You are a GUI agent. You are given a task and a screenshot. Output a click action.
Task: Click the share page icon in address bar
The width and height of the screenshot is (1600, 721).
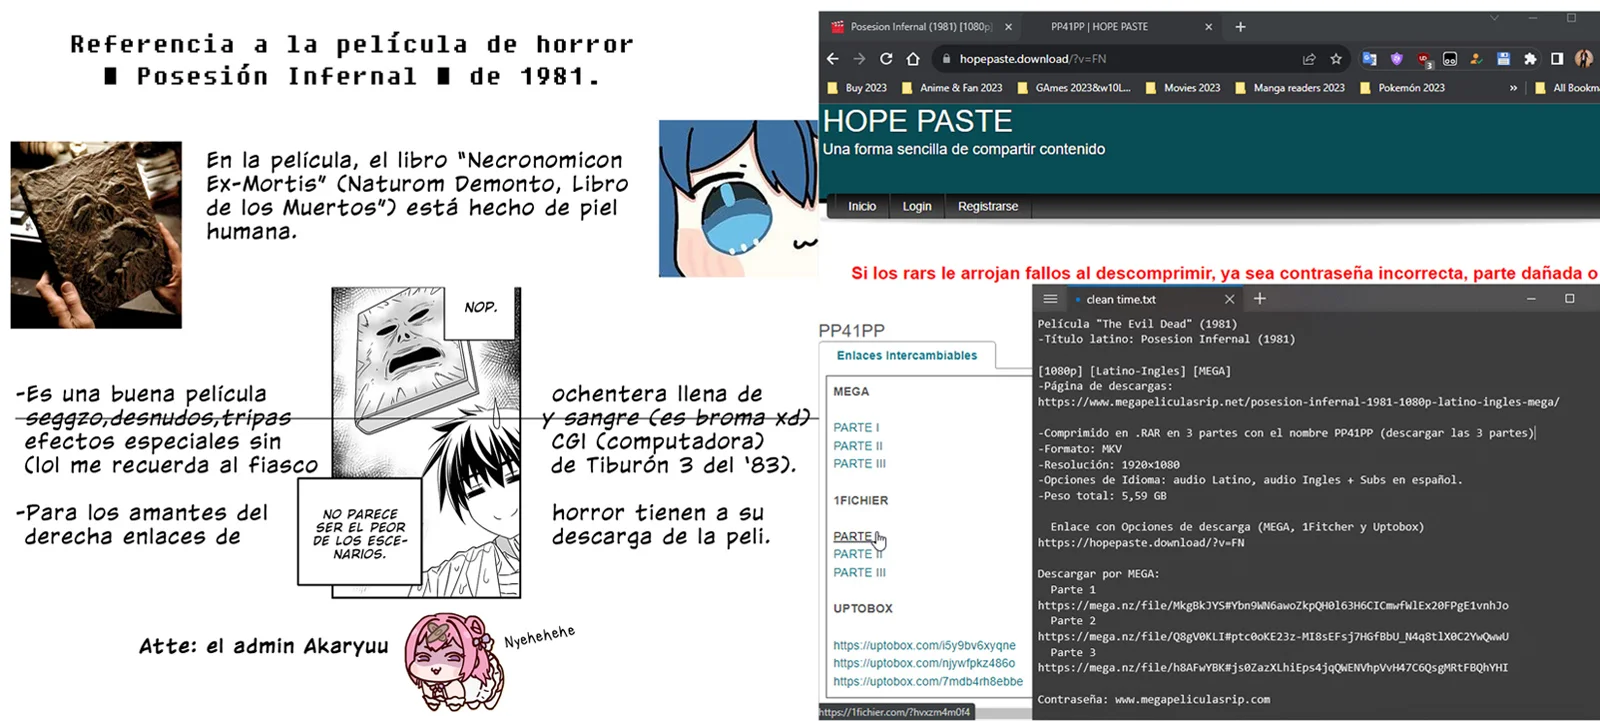point(1309,59)
